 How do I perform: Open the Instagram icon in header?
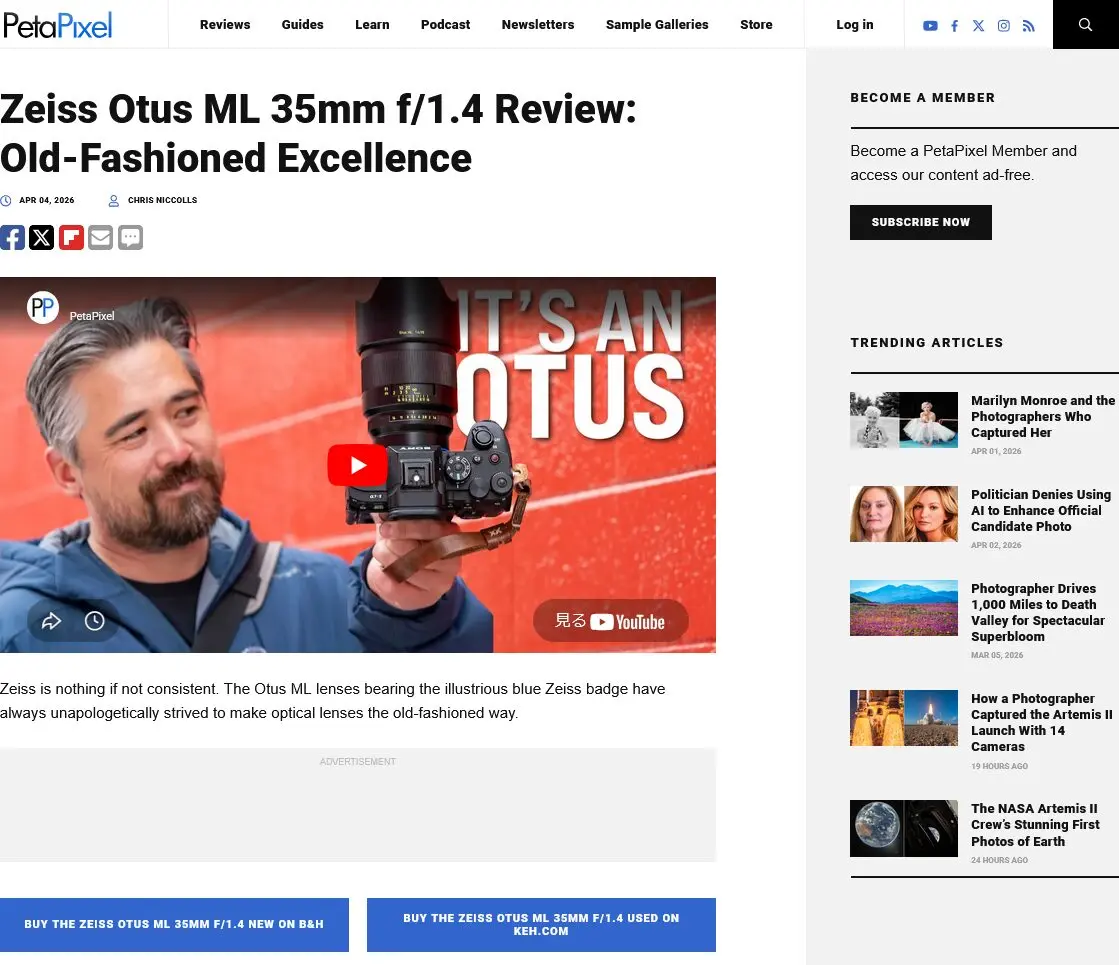pos(1003,26)
